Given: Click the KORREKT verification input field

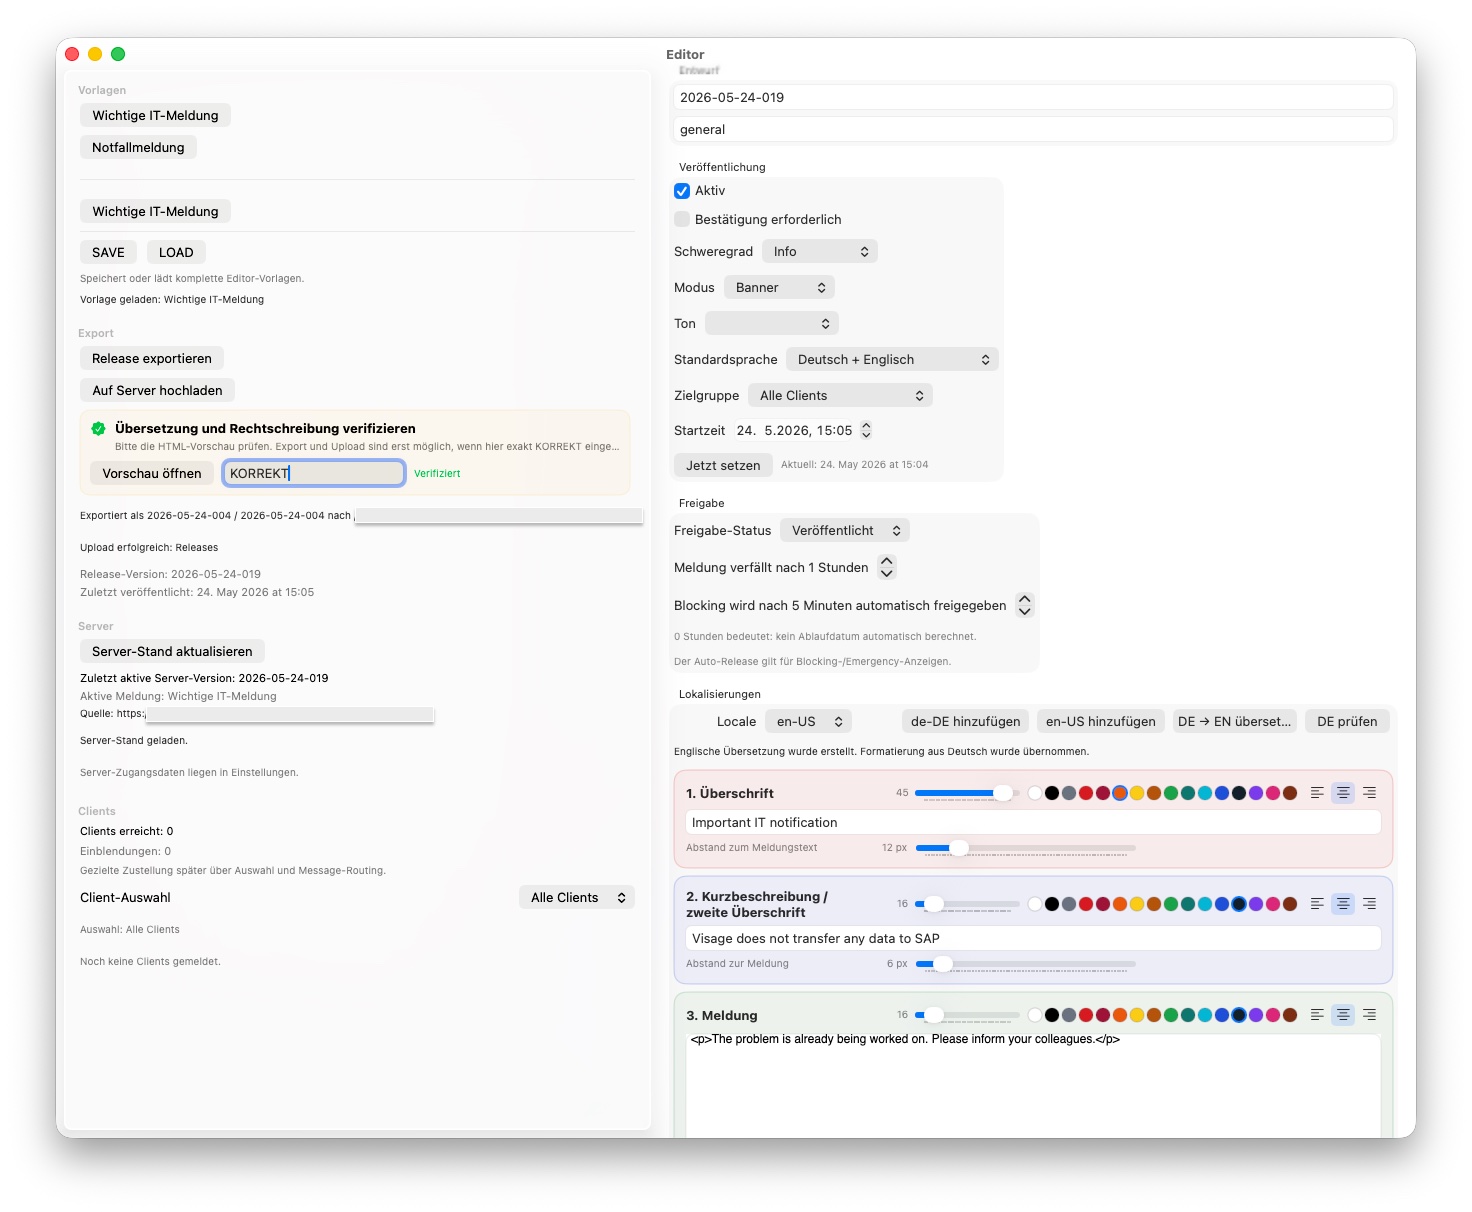Looking at the screenshot, I should (314, 474).
